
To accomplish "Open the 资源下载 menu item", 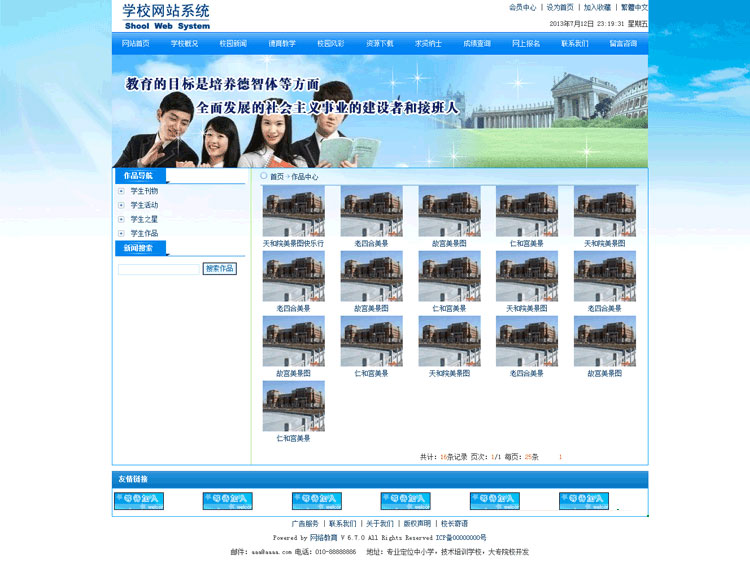I will click(x=379, y=44).
